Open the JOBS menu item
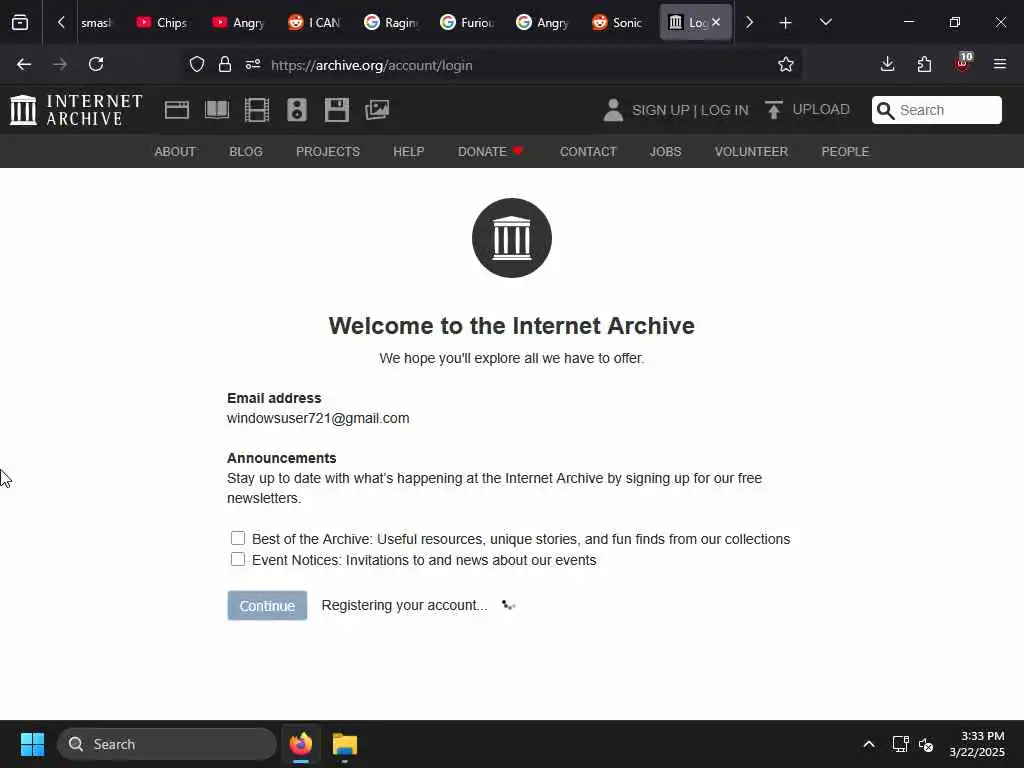The height and width of the screenshot is (768, 1024). click(665, 152)
